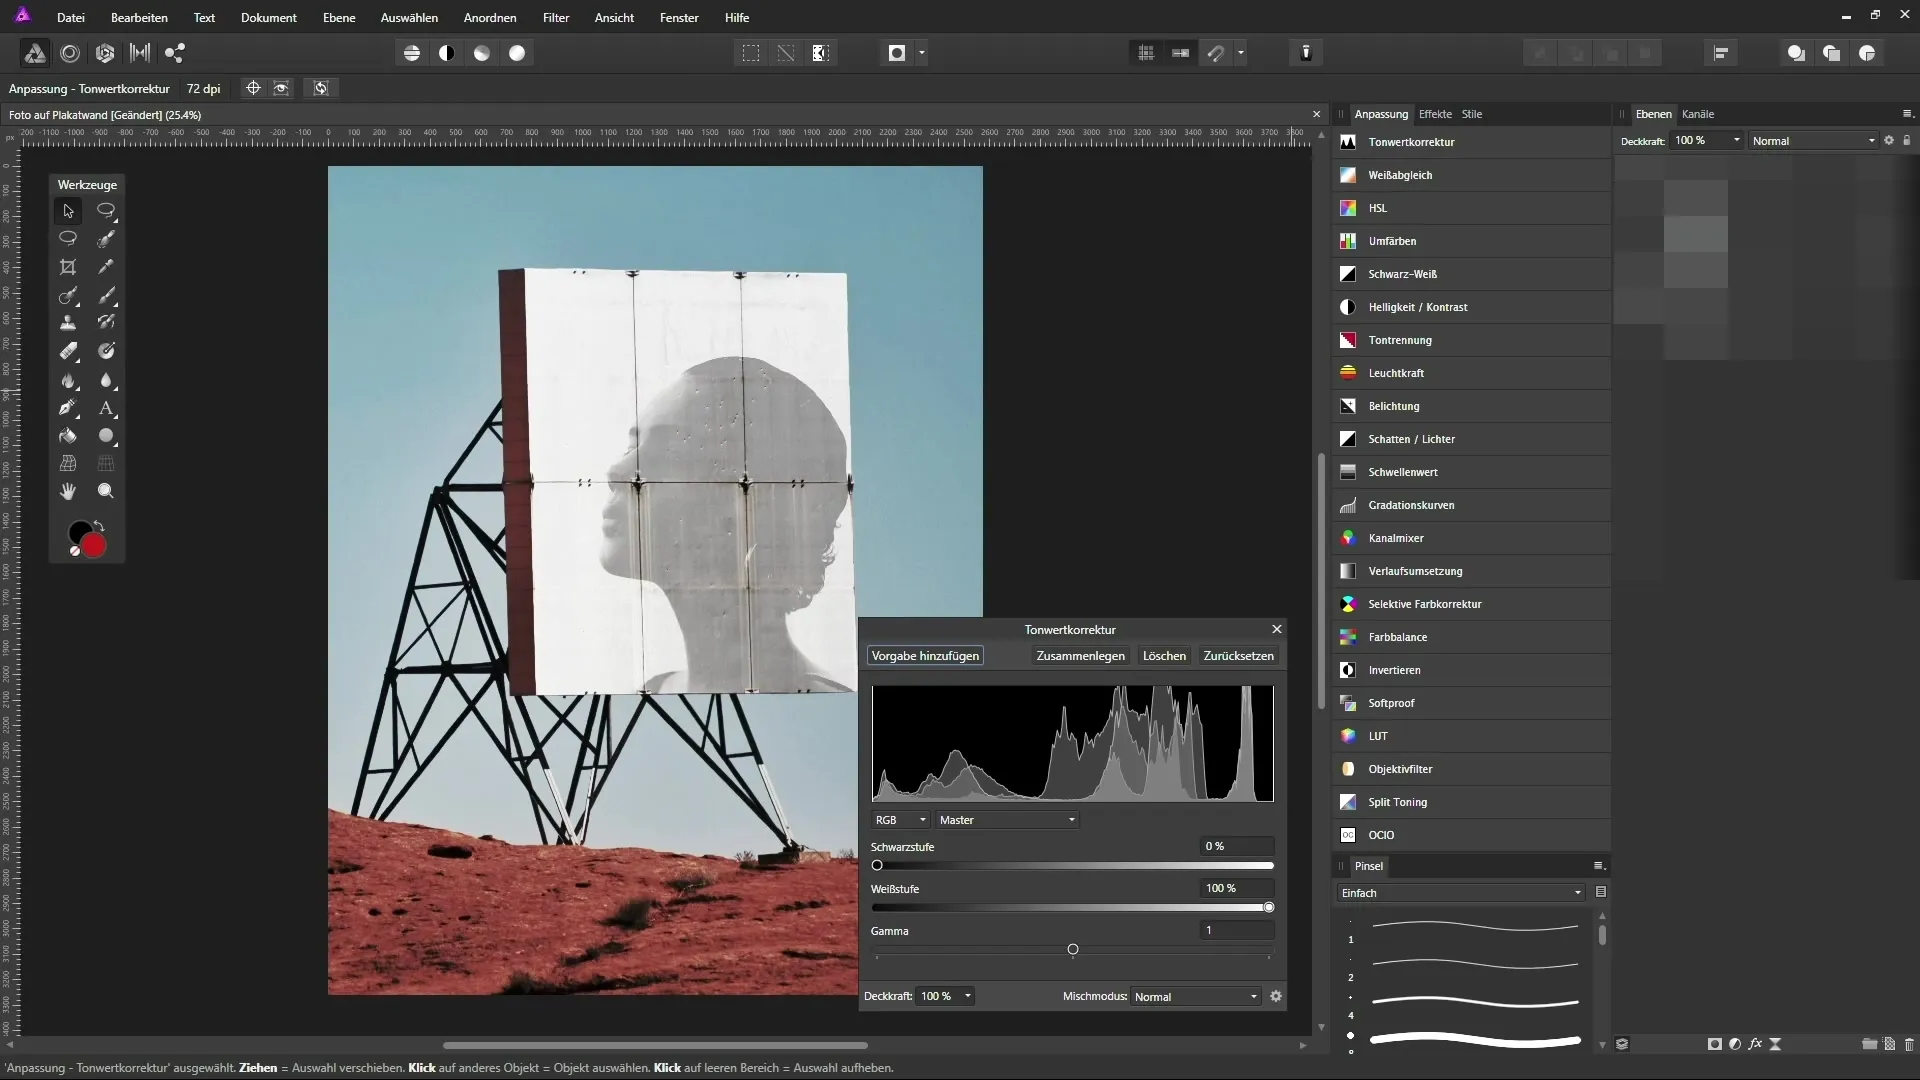Select the Artistic Text tool
Screen dimensions: 1920x1080
106,408
